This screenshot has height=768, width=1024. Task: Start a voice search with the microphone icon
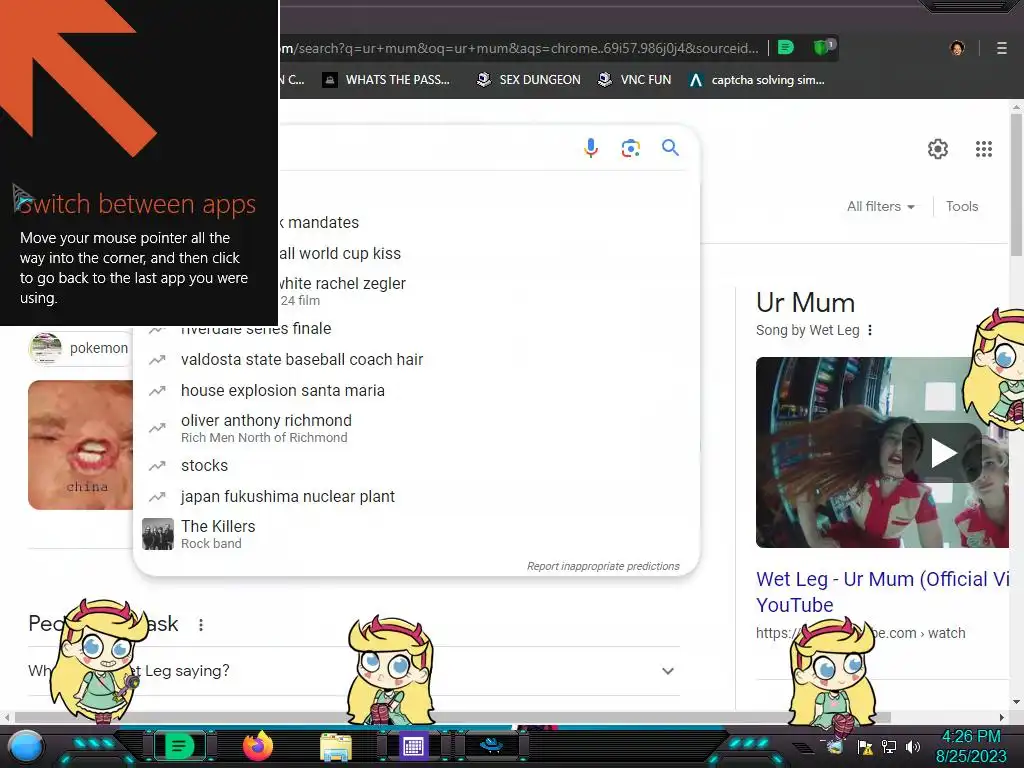(590, 148)
